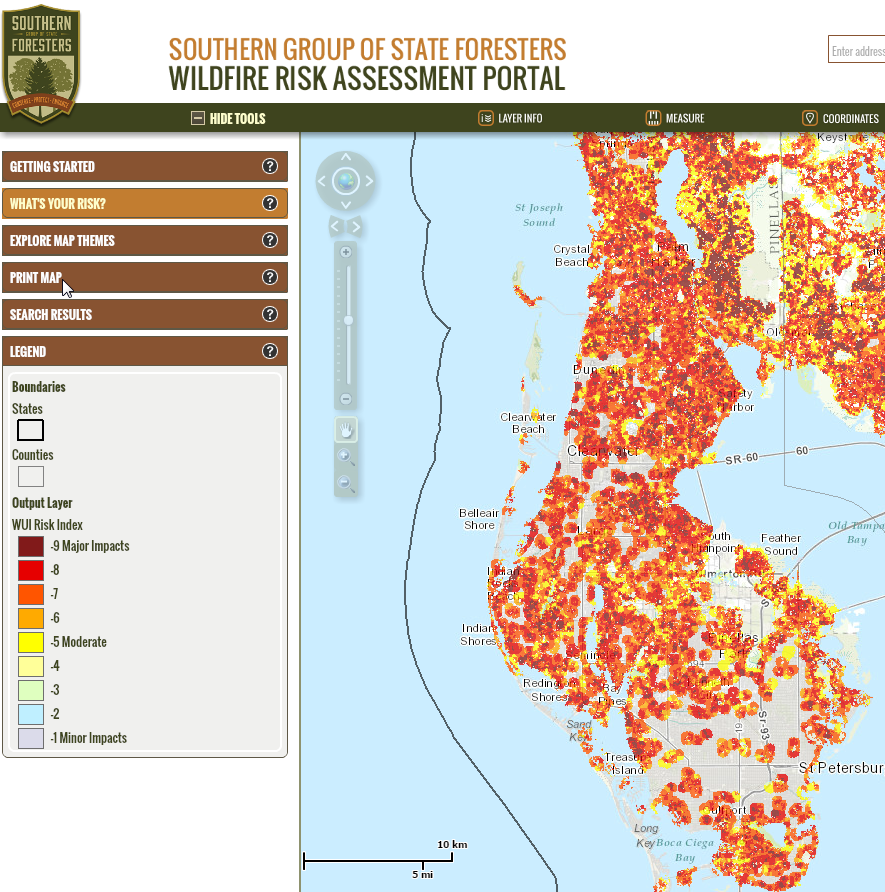
Task: Click the -6 orange legend swatch
Action: (x=31, y=618)
